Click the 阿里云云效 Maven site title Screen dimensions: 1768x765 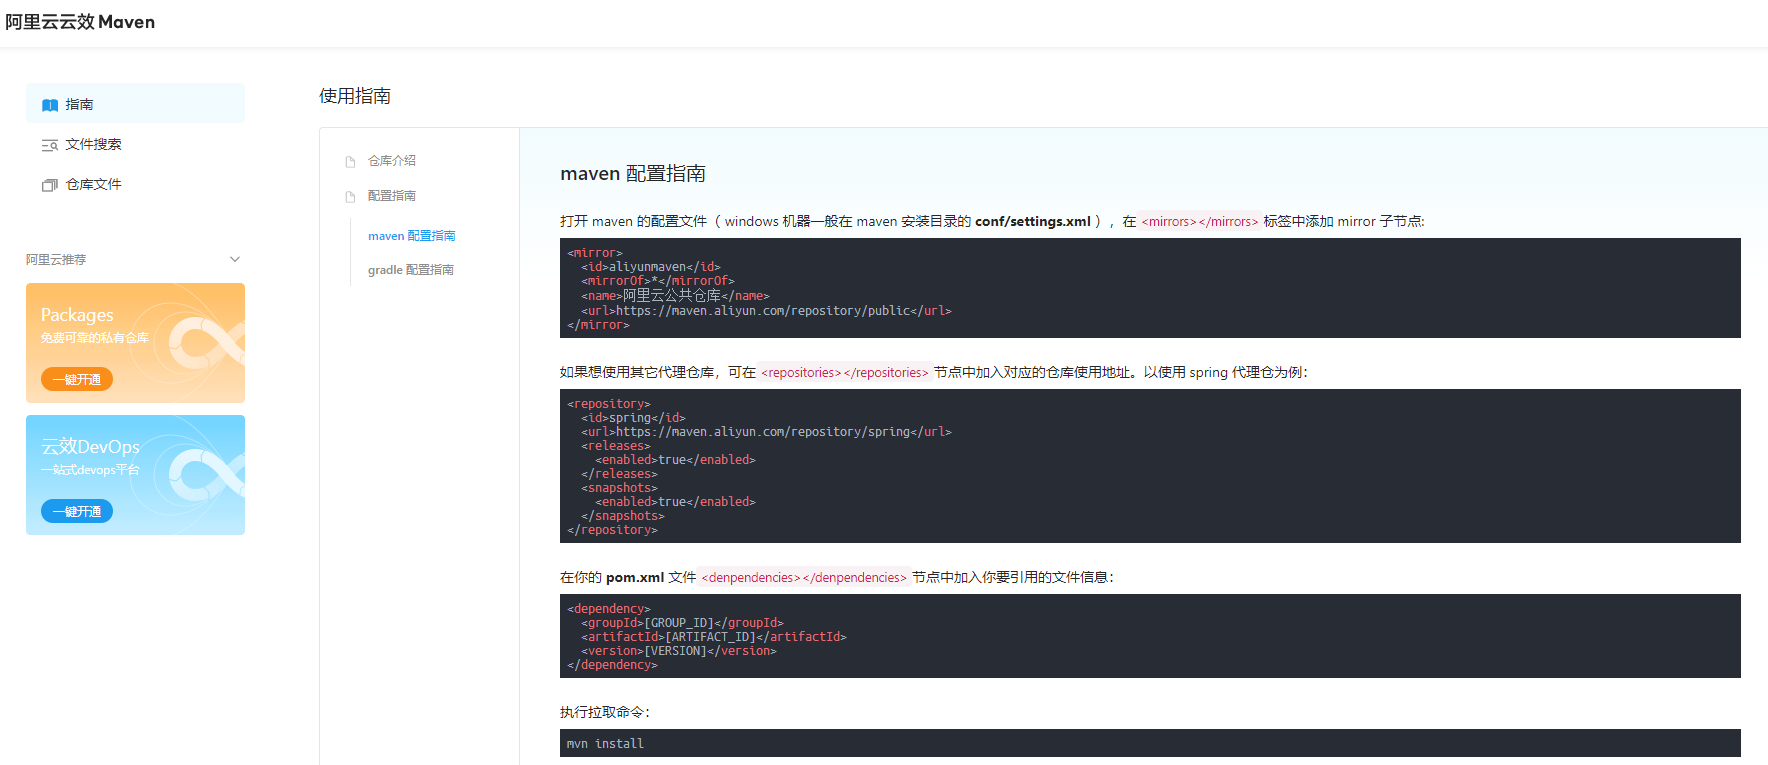[x=80, y=22]
